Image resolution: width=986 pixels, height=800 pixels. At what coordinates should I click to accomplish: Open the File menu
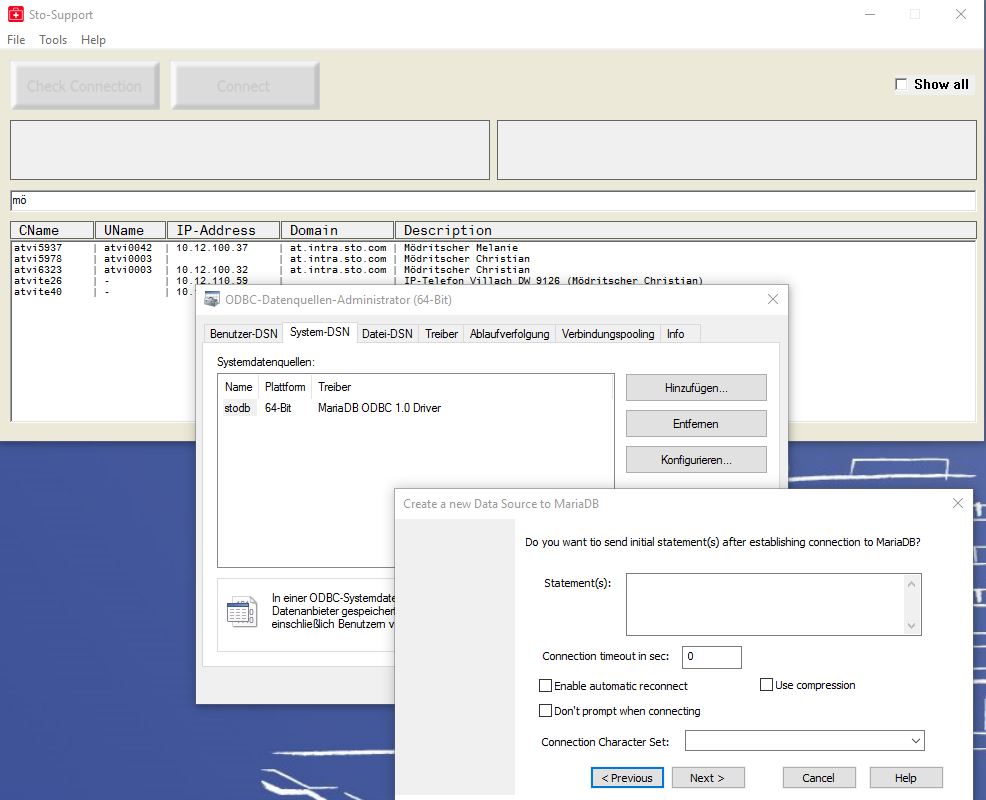16,40
